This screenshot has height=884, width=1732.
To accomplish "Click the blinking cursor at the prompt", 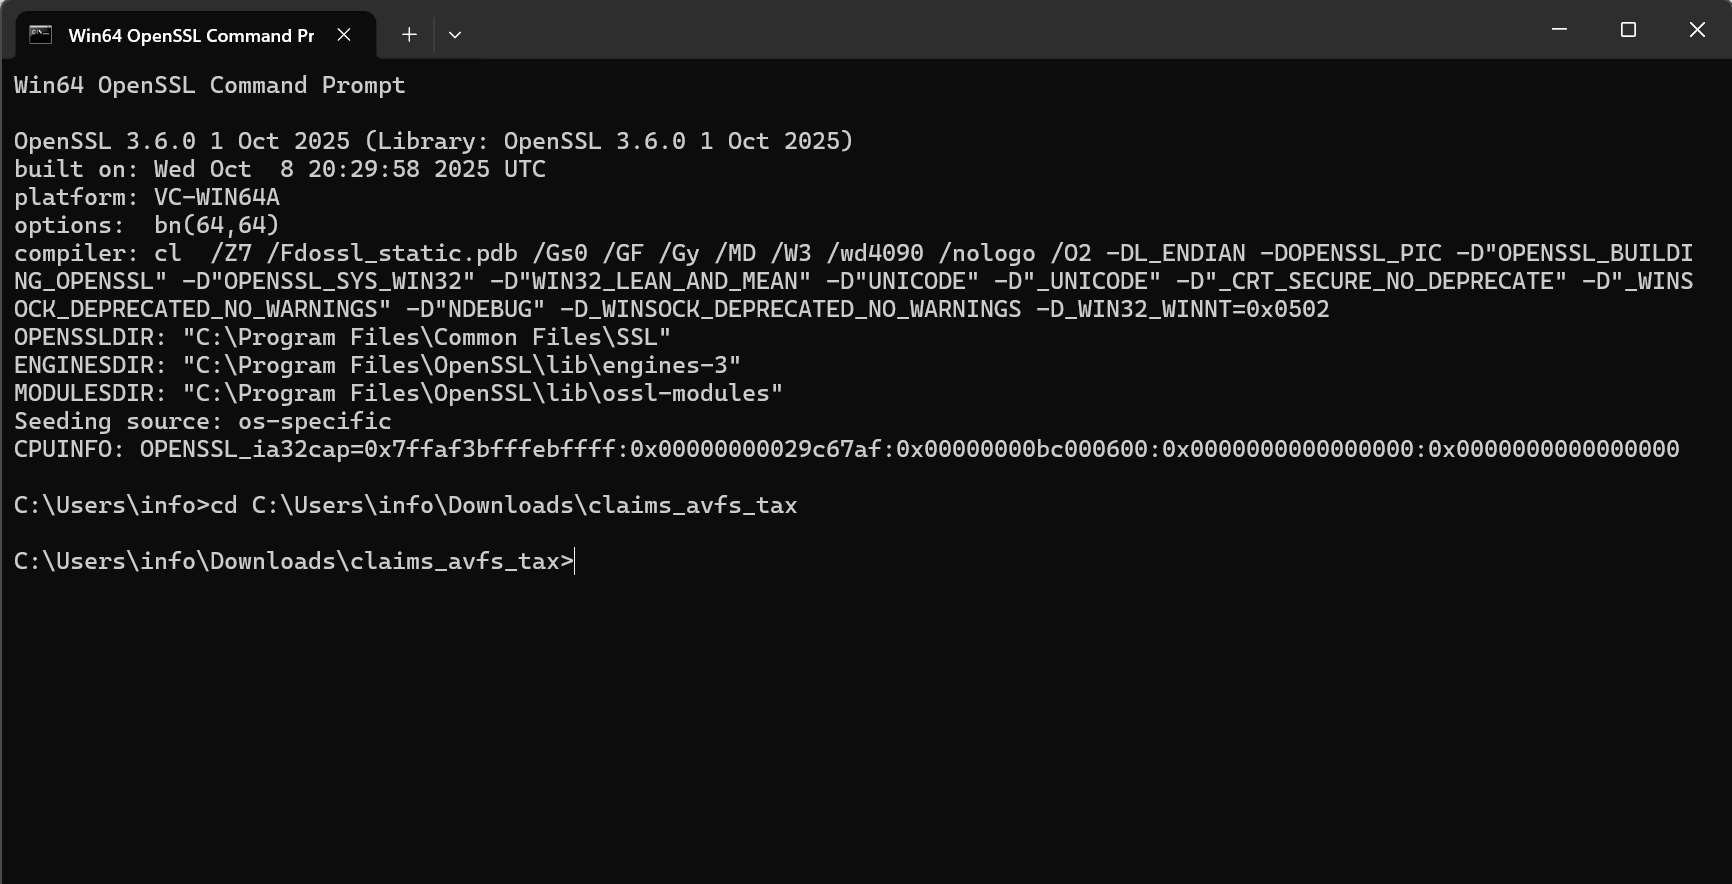I will 575,561.
